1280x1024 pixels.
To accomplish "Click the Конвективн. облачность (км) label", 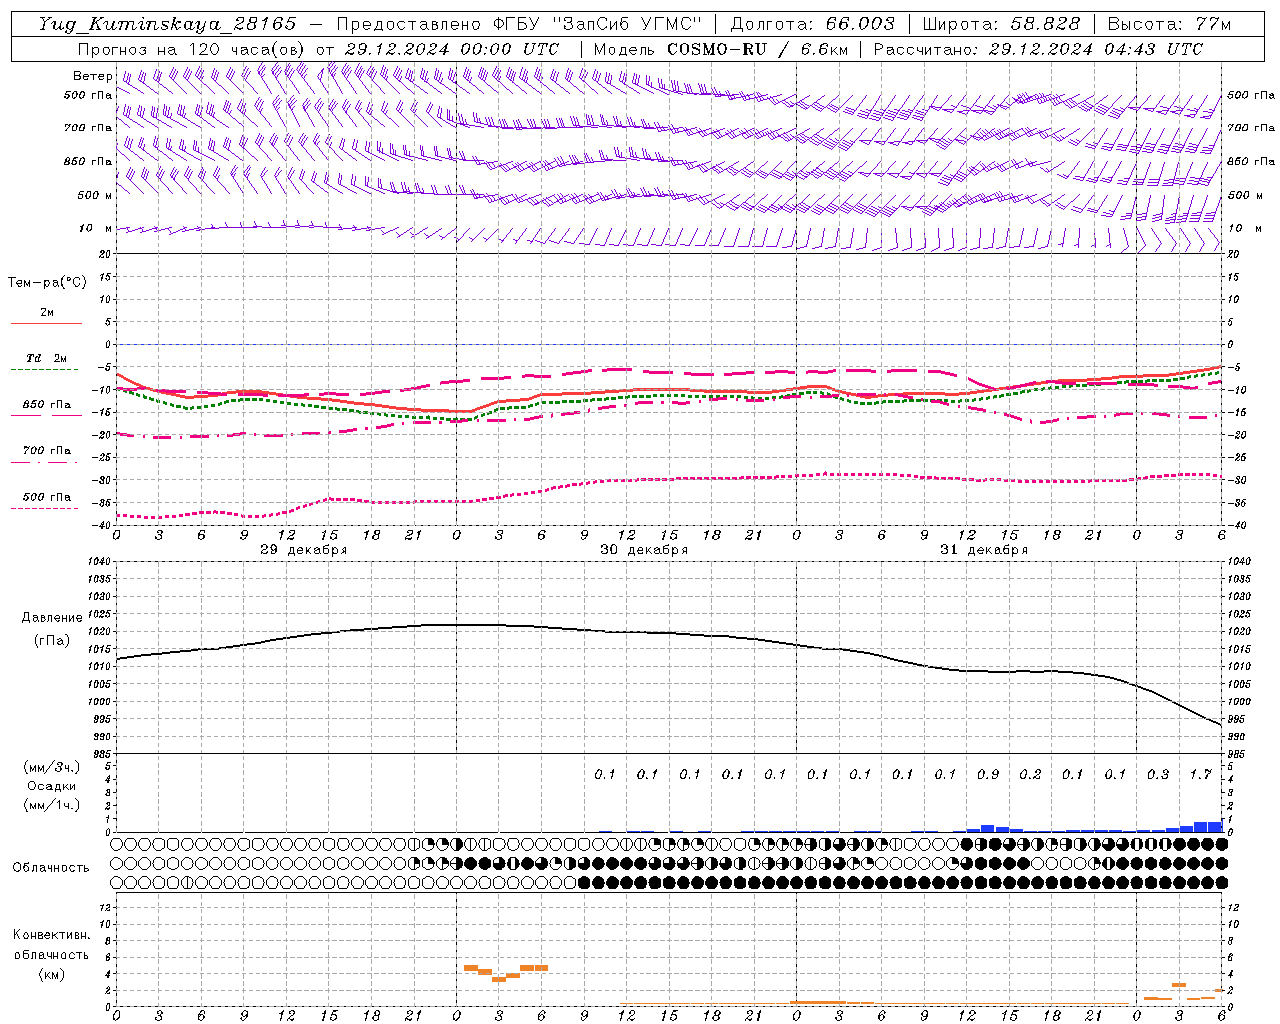I will [51, 954].
